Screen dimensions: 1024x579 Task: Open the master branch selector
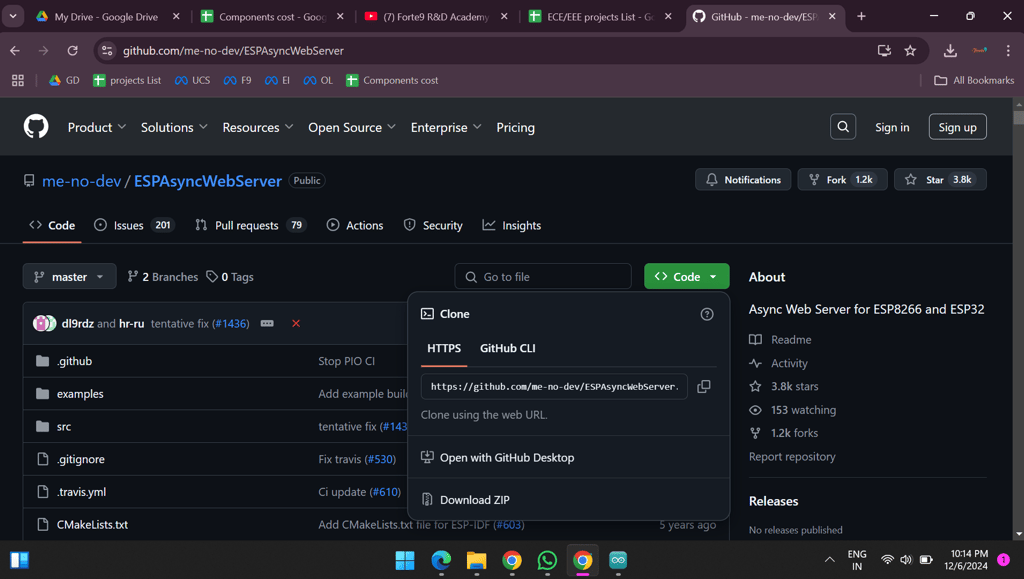click(x=69, y=276)
